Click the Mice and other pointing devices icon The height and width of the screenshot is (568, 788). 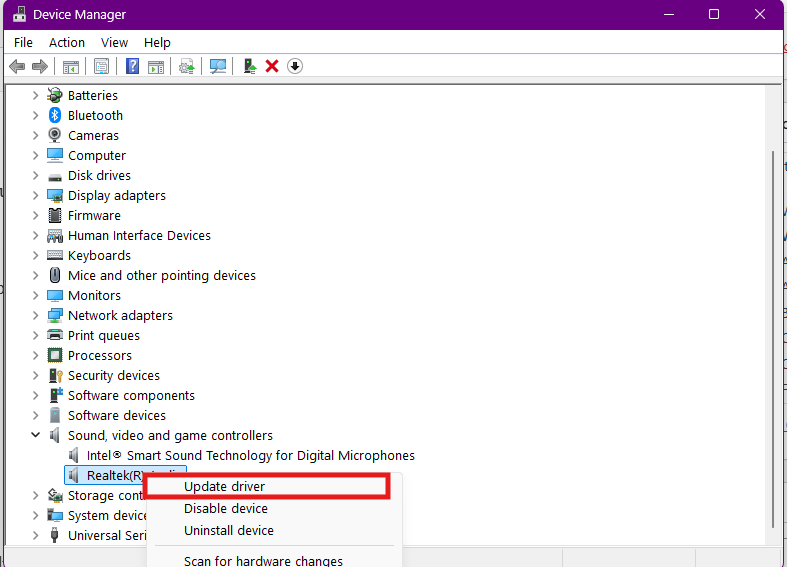click(55, 275)
